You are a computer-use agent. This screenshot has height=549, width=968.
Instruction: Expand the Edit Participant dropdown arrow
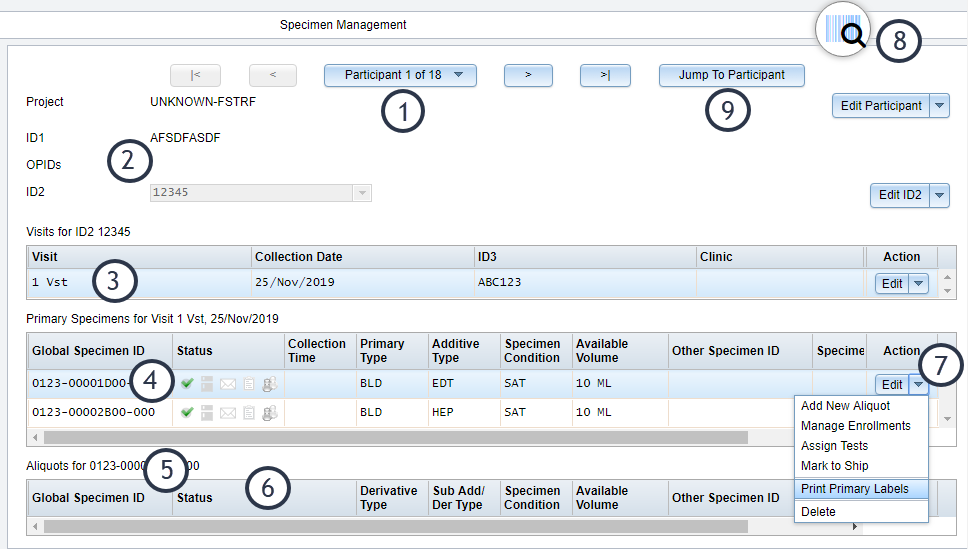940,106
